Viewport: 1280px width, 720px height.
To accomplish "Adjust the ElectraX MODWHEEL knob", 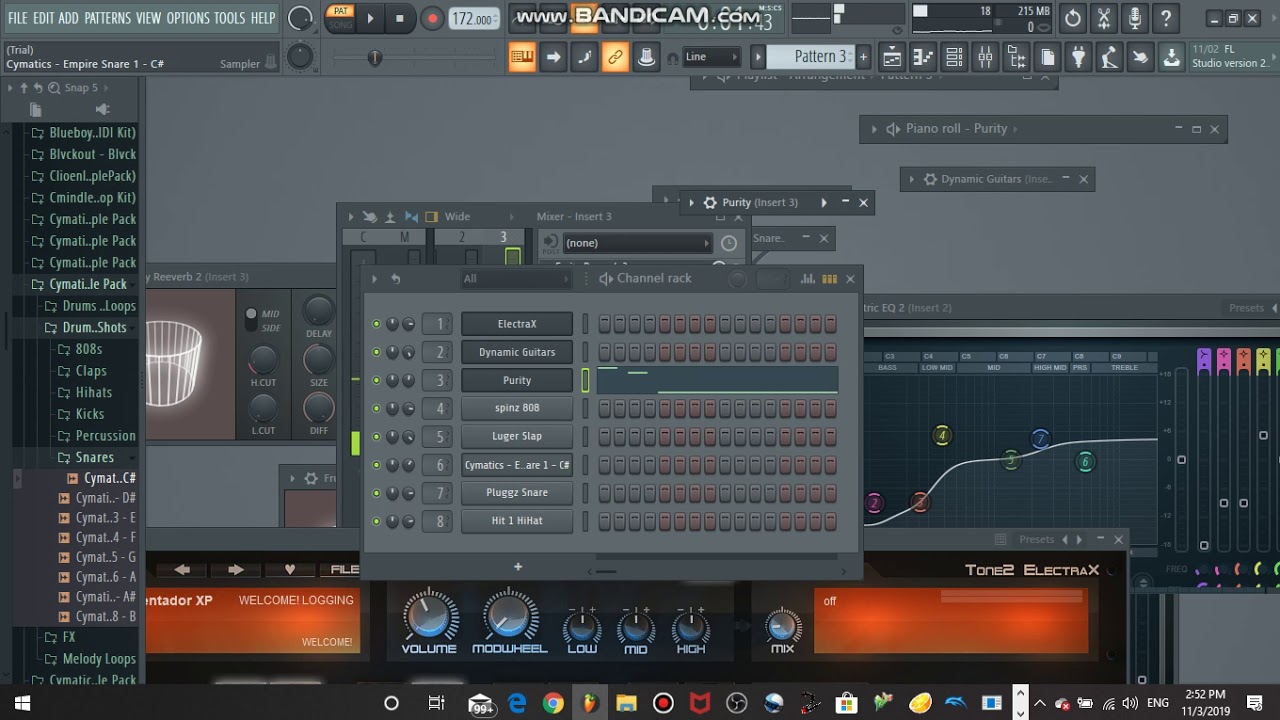I will 510,614.
